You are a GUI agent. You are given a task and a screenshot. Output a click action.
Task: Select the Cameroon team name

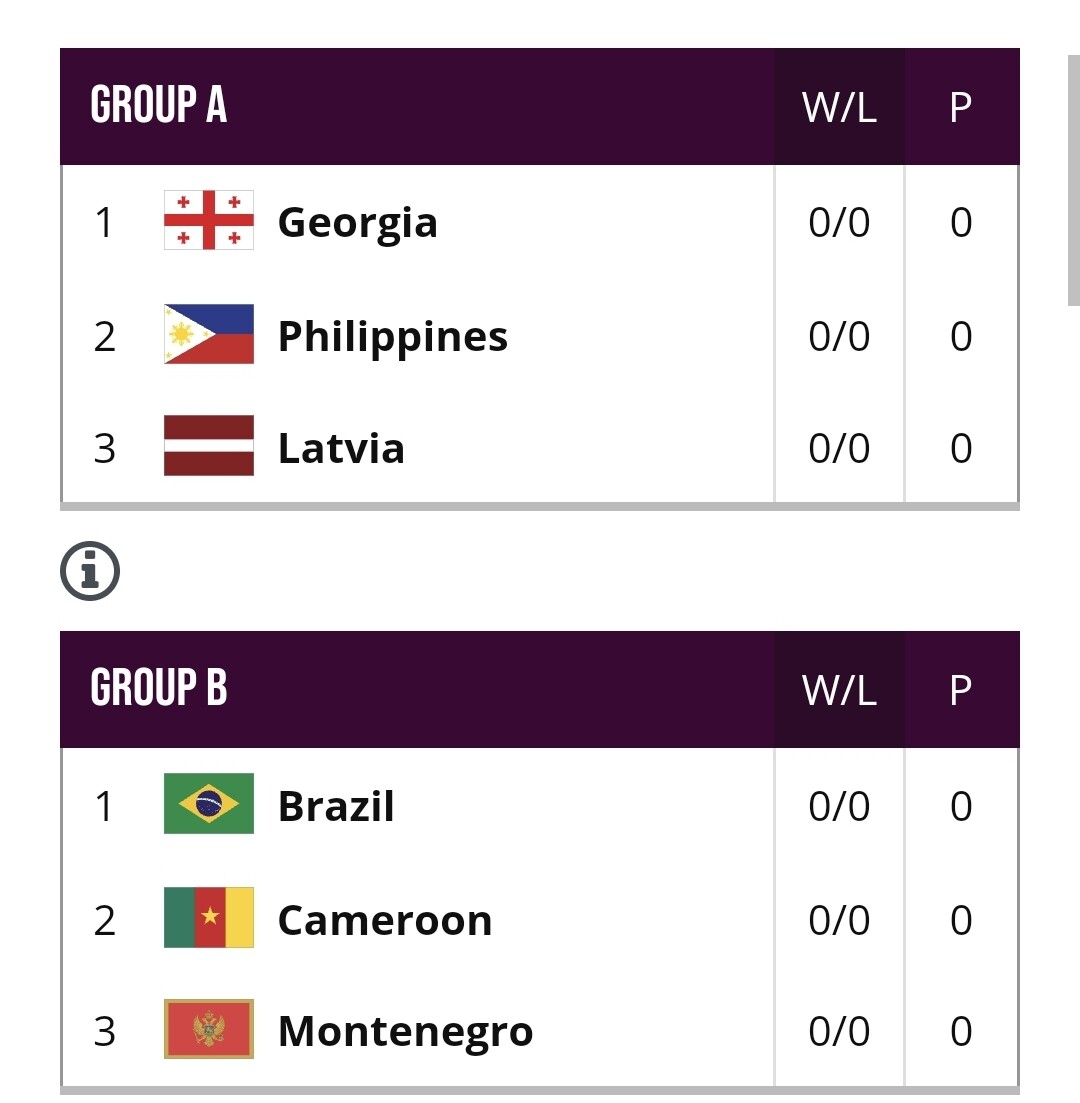click(384, 920)
